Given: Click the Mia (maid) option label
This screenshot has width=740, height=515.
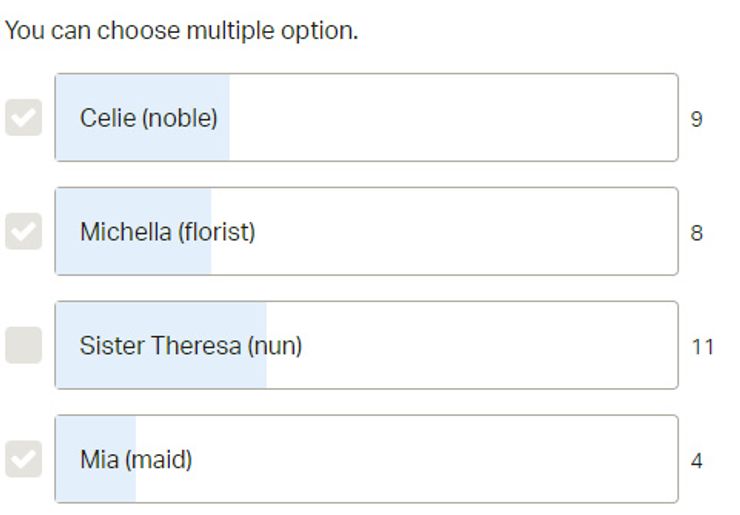Looking at the screenshot, I should pyautogui.click(x=136, y=460).
